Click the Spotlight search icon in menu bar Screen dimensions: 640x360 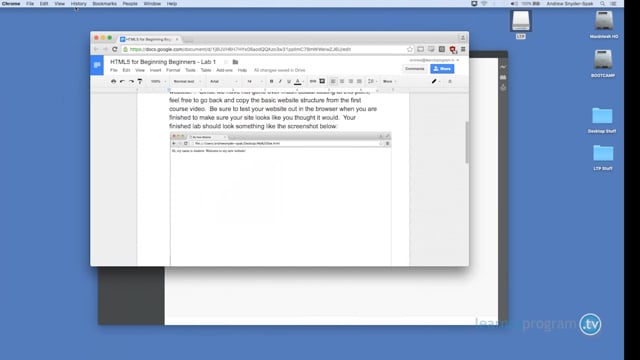pos(602,4)
